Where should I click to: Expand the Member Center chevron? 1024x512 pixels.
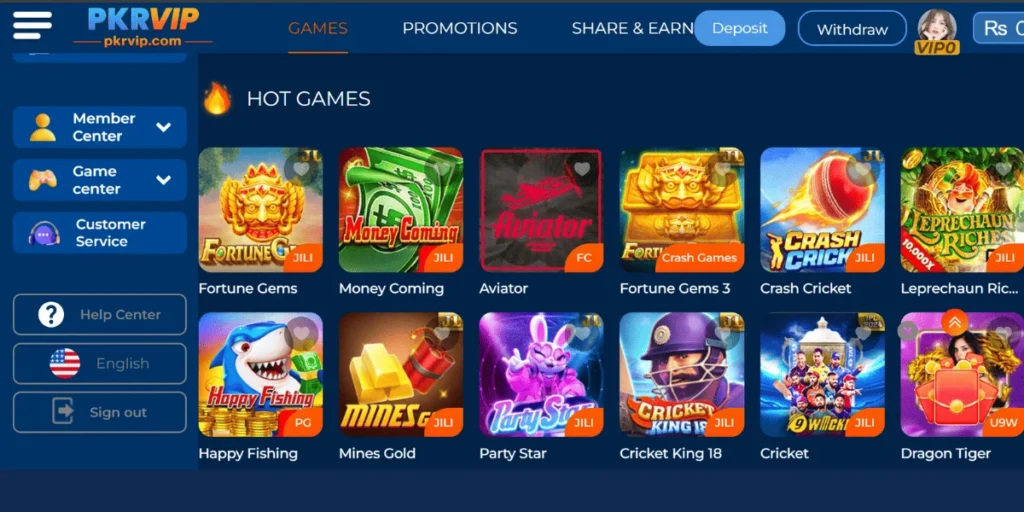pos(164,127)
